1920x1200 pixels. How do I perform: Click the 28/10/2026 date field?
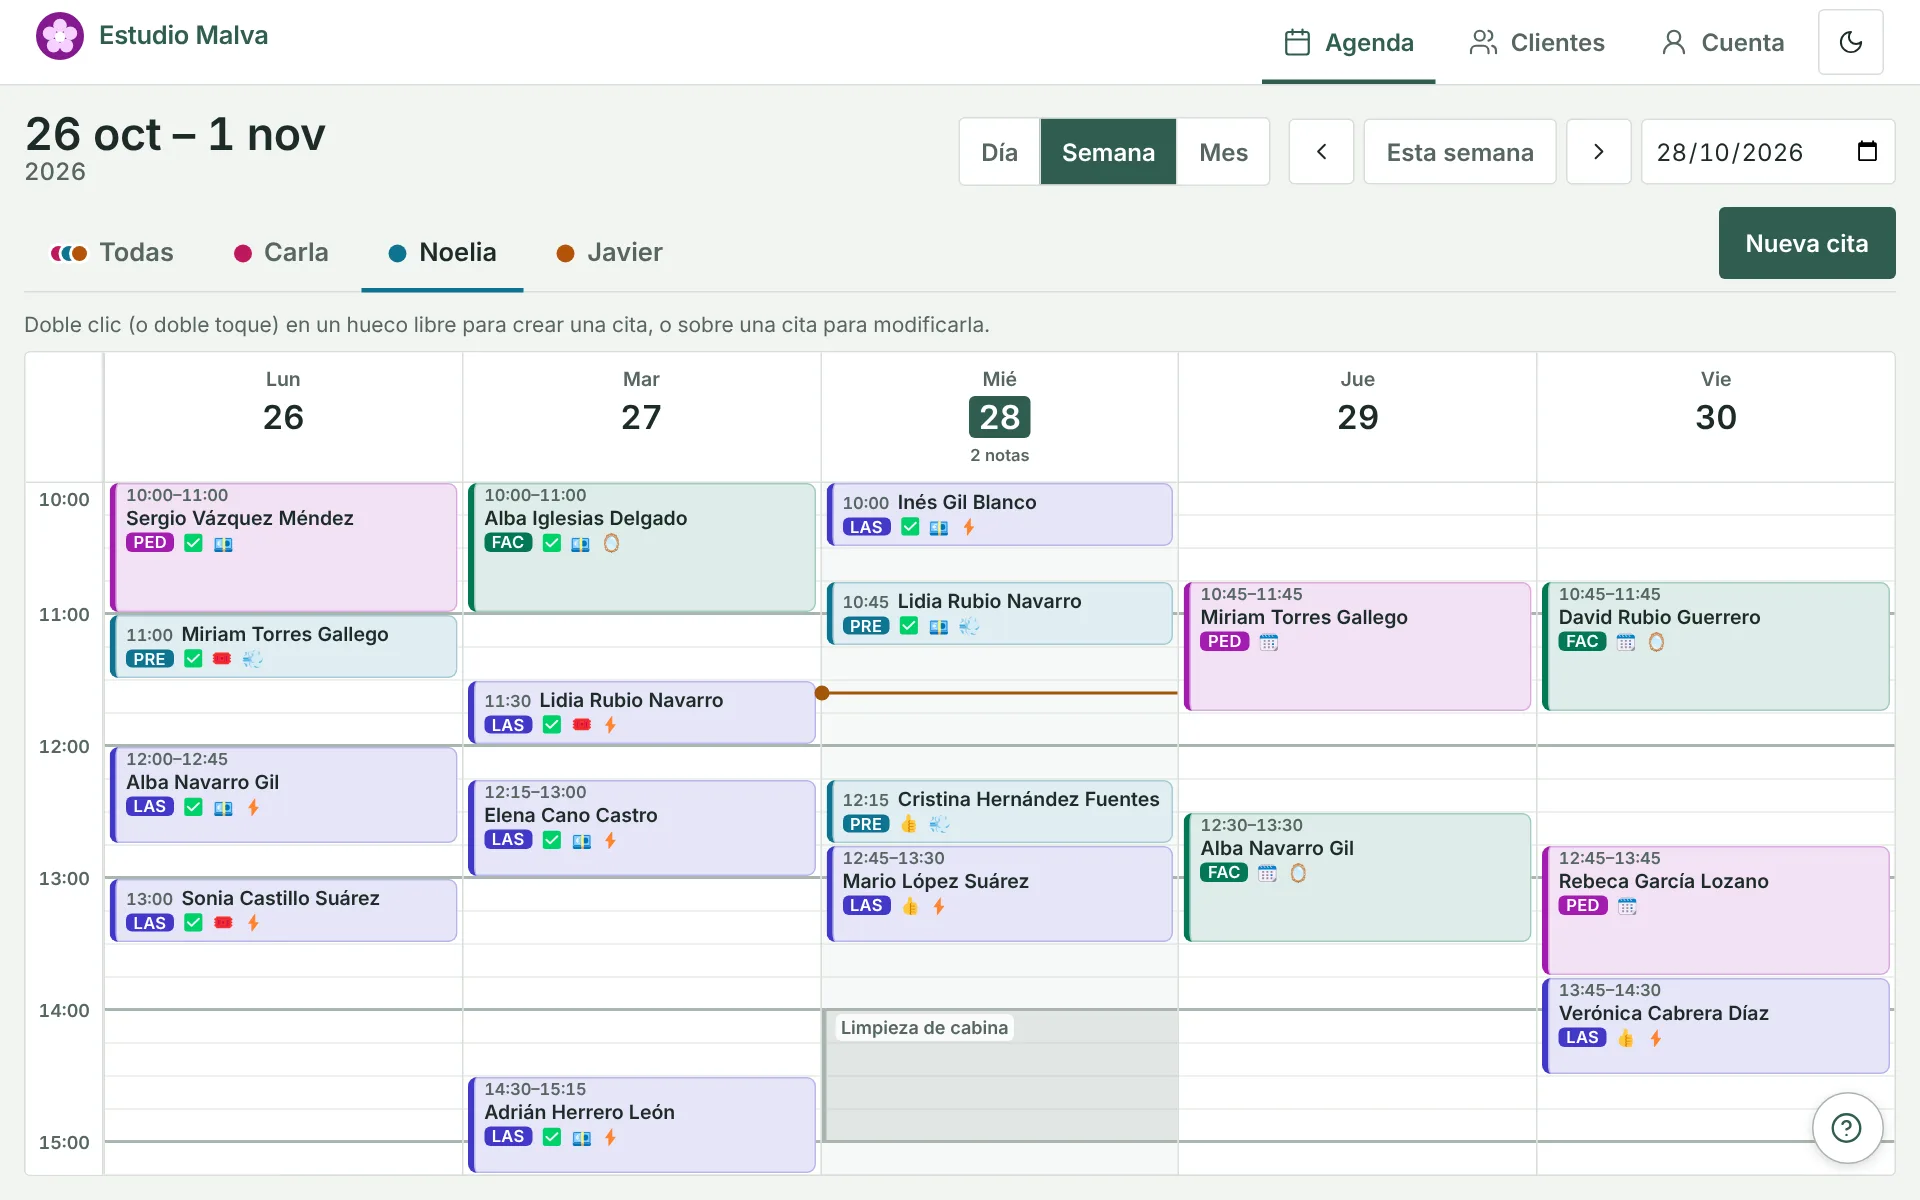click(x=1767, y=152)
